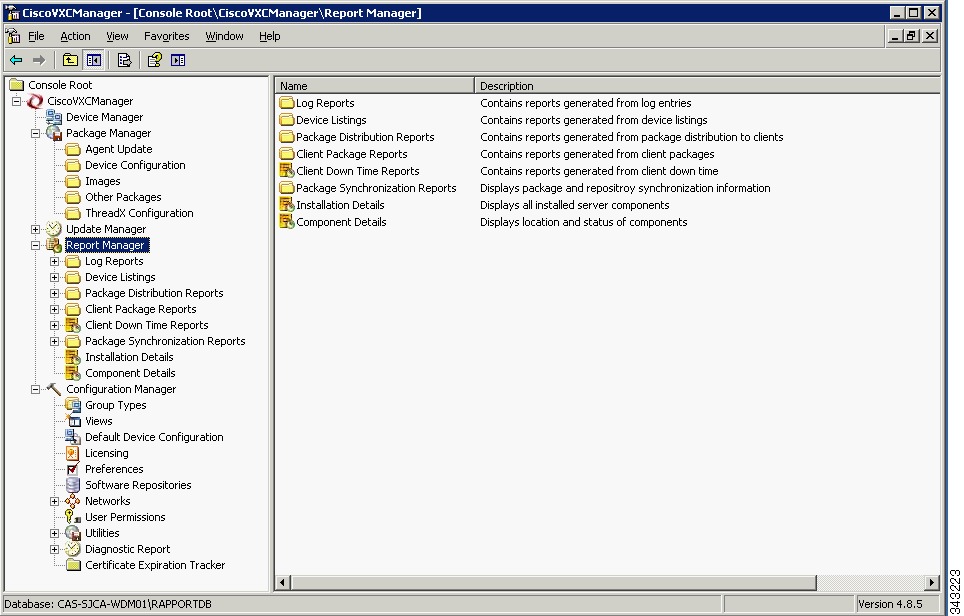This screenshot has width=964, height=616.
Task: Click the Preferences checkmark icon
Action: tap(73, 469)
